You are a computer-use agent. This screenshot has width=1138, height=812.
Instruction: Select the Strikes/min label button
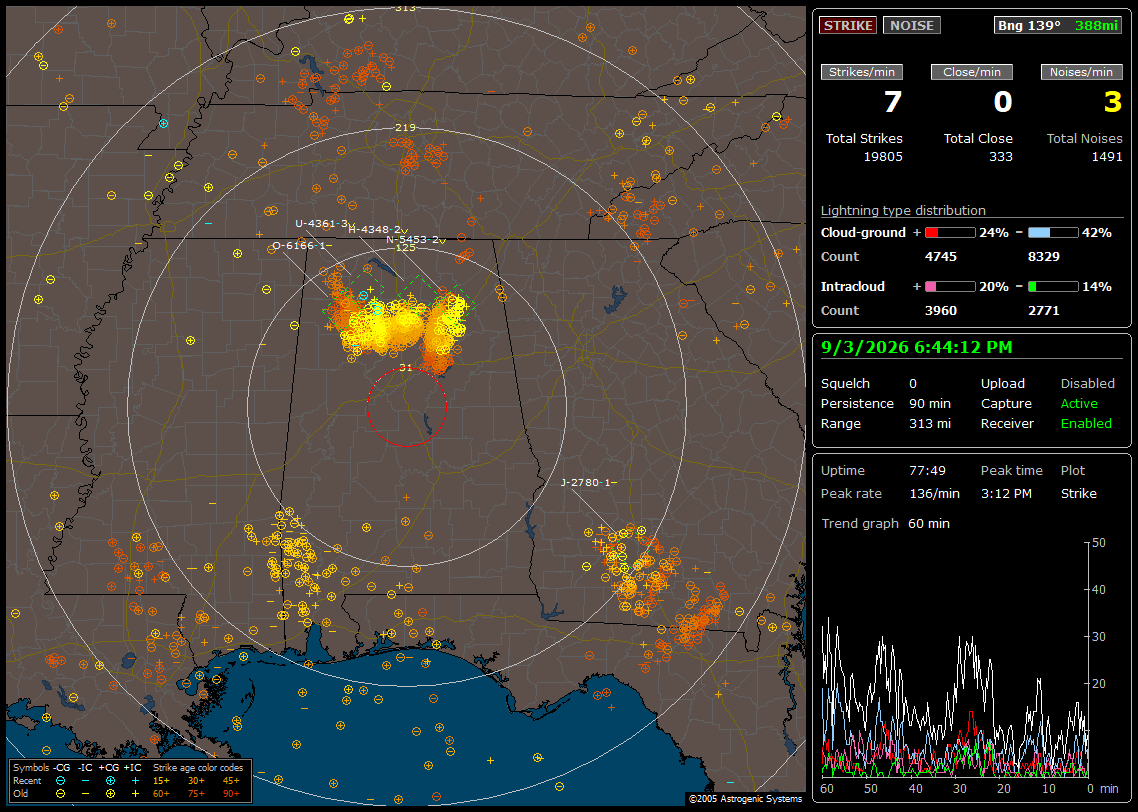click(x=862, y=72)
